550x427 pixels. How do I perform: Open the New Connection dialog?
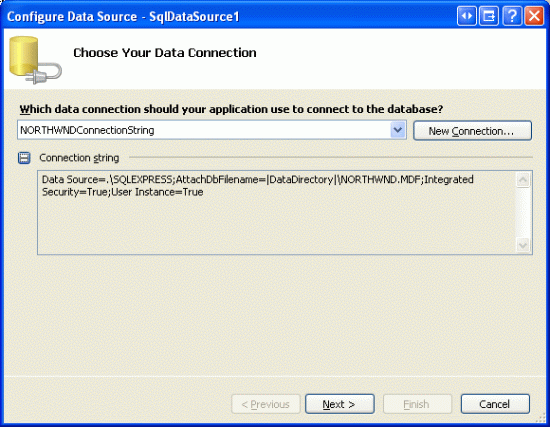point(472,131)
